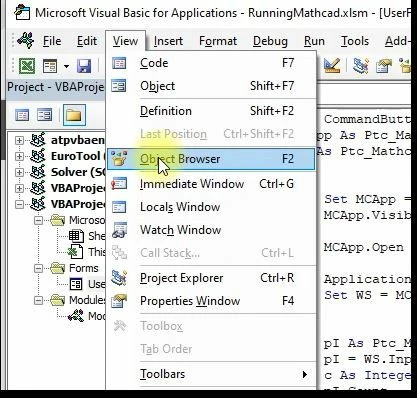This screenshot has width=417, height=398.
Task: Open Properties Window menu entry
Action: [211, 301]
